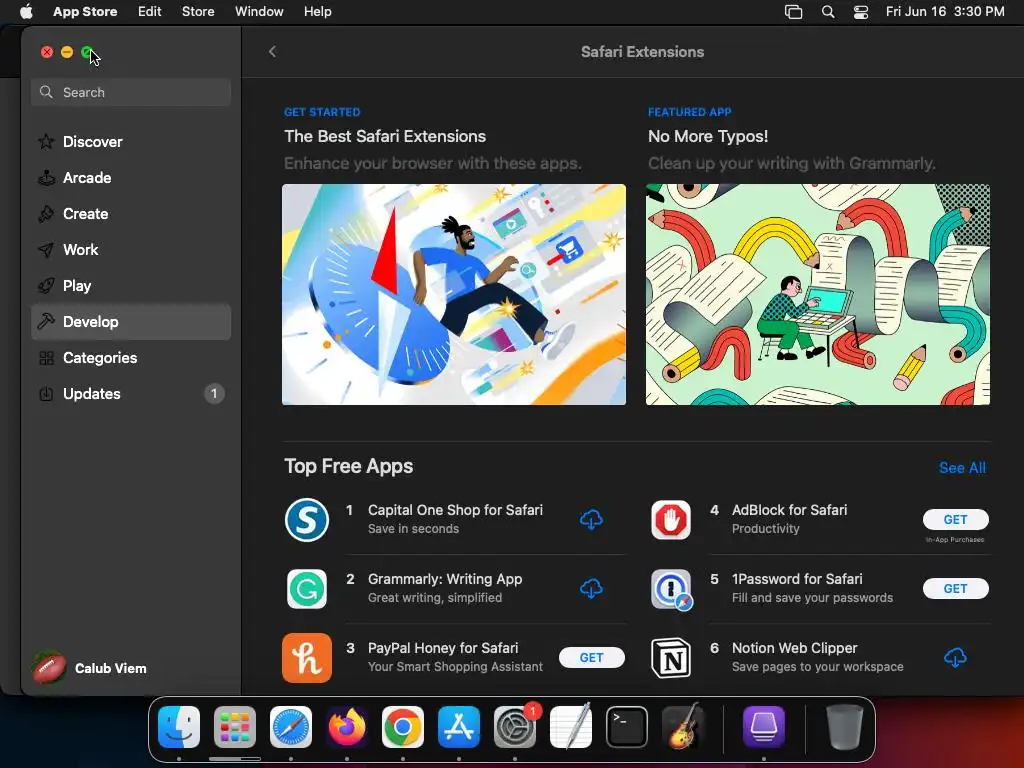Screen dimensions: 1024x768
Task: See All Top Free Apps
Action: pos(962,468)
